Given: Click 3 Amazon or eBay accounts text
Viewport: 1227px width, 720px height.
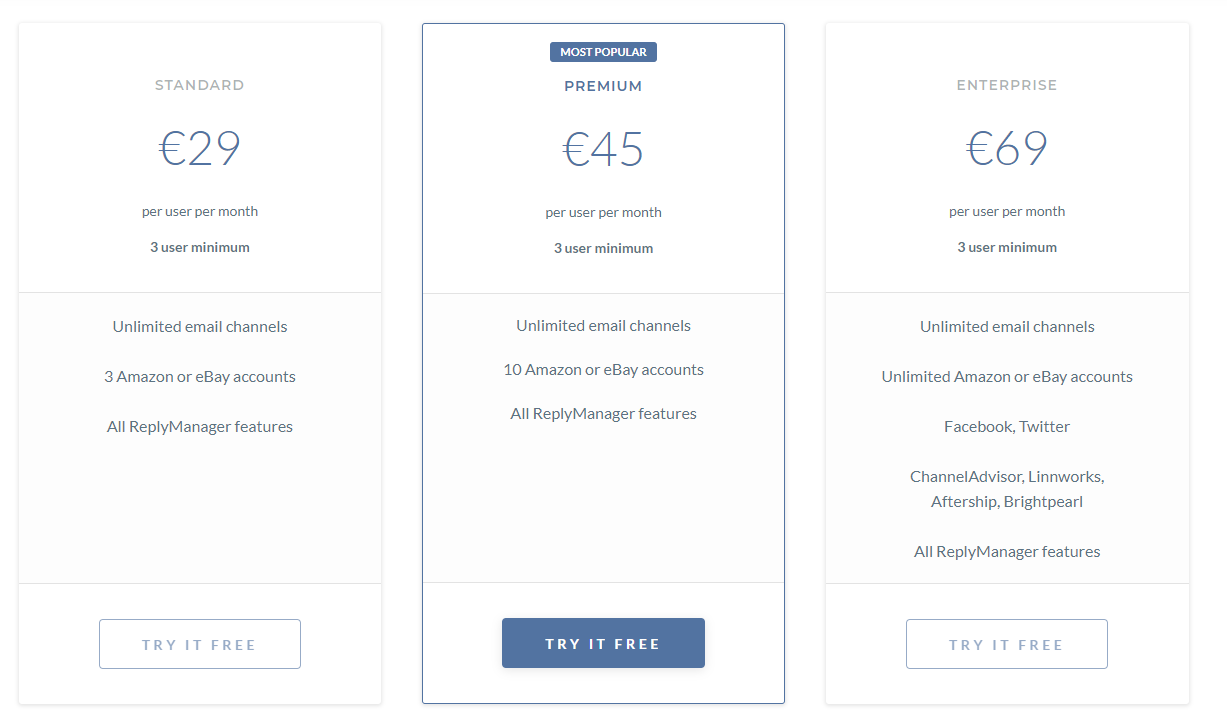Looking at the screenshot, I should coord(200,377).
